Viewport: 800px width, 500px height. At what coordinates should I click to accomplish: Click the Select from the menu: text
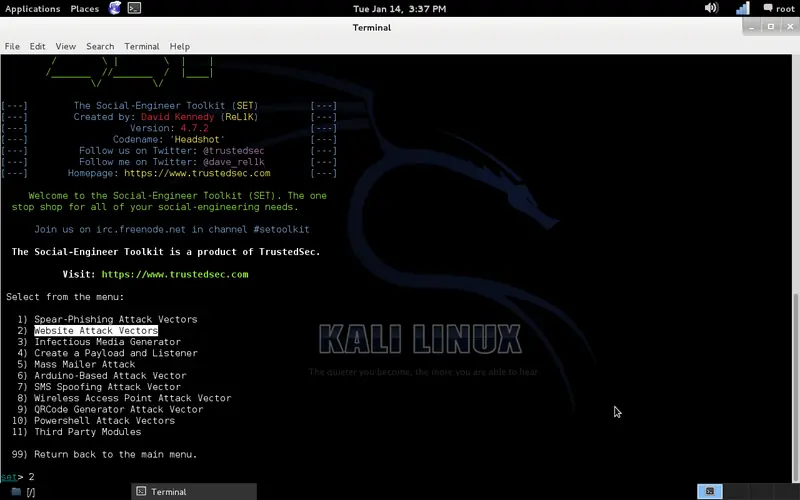(x=65, y=297)
